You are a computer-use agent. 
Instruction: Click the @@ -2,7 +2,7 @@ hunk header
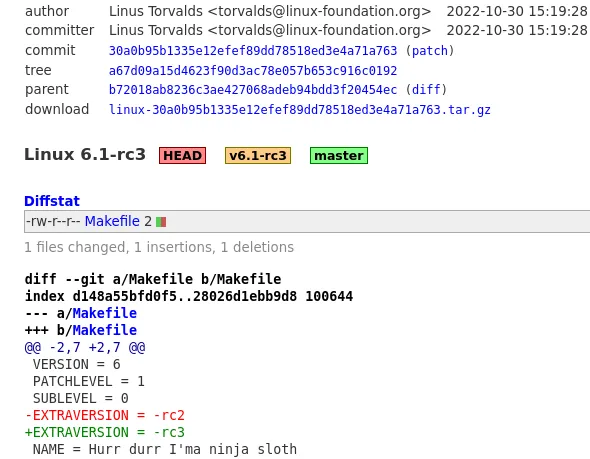pos(85,347)
